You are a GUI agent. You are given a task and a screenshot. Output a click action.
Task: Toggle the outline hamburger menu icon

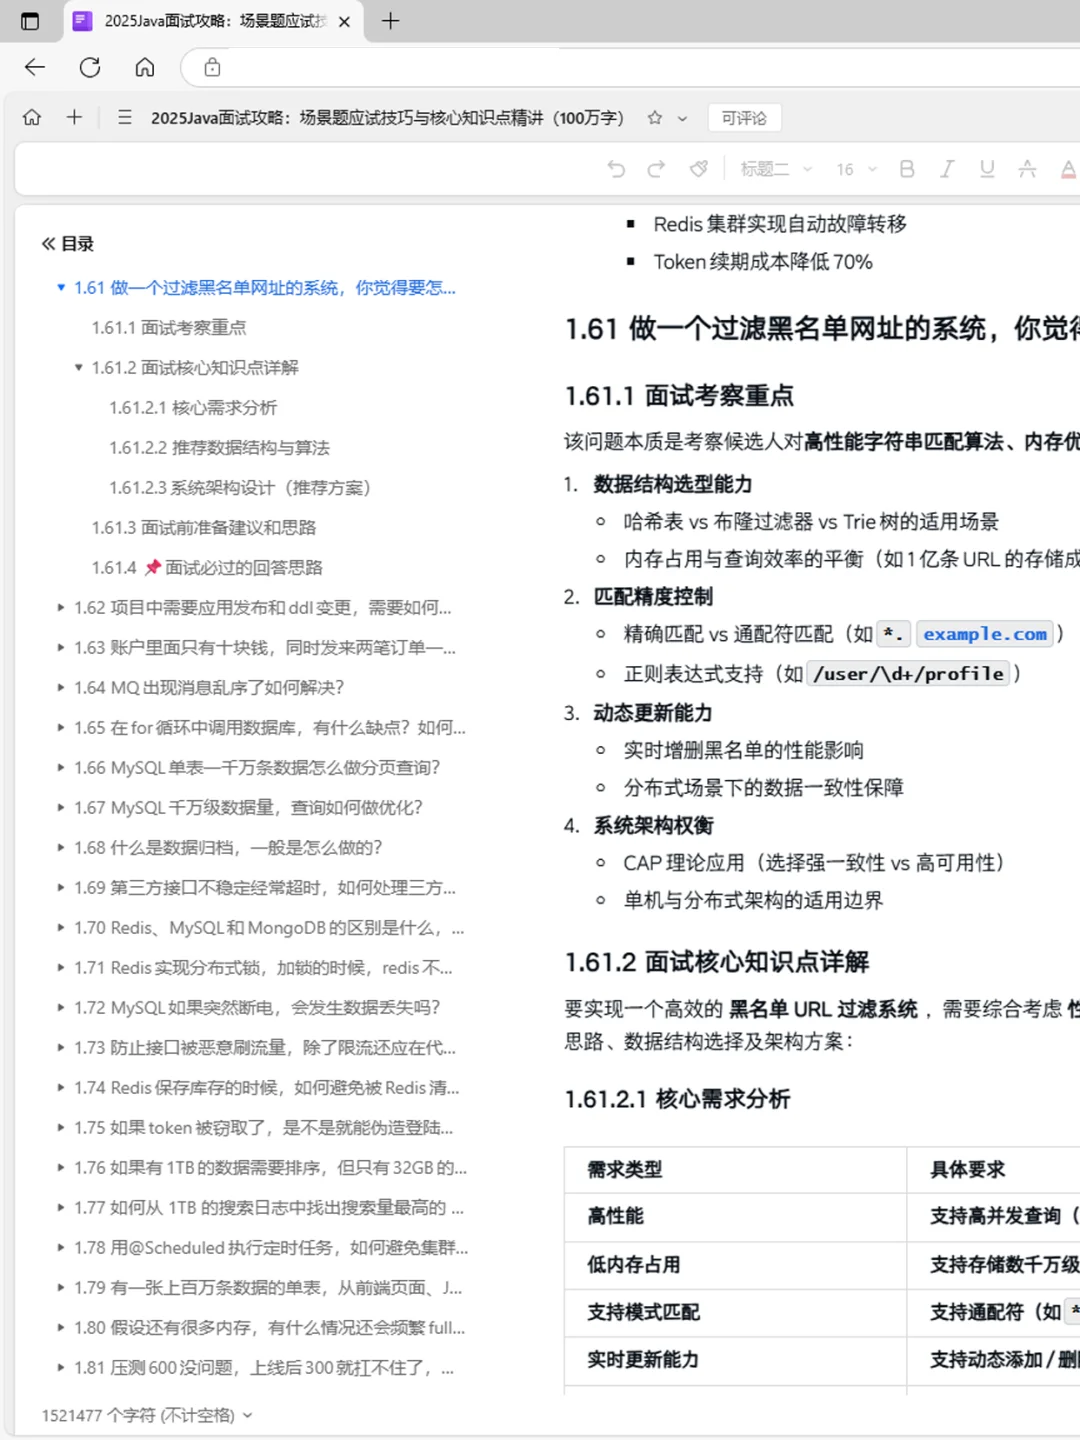pos(125,117)
